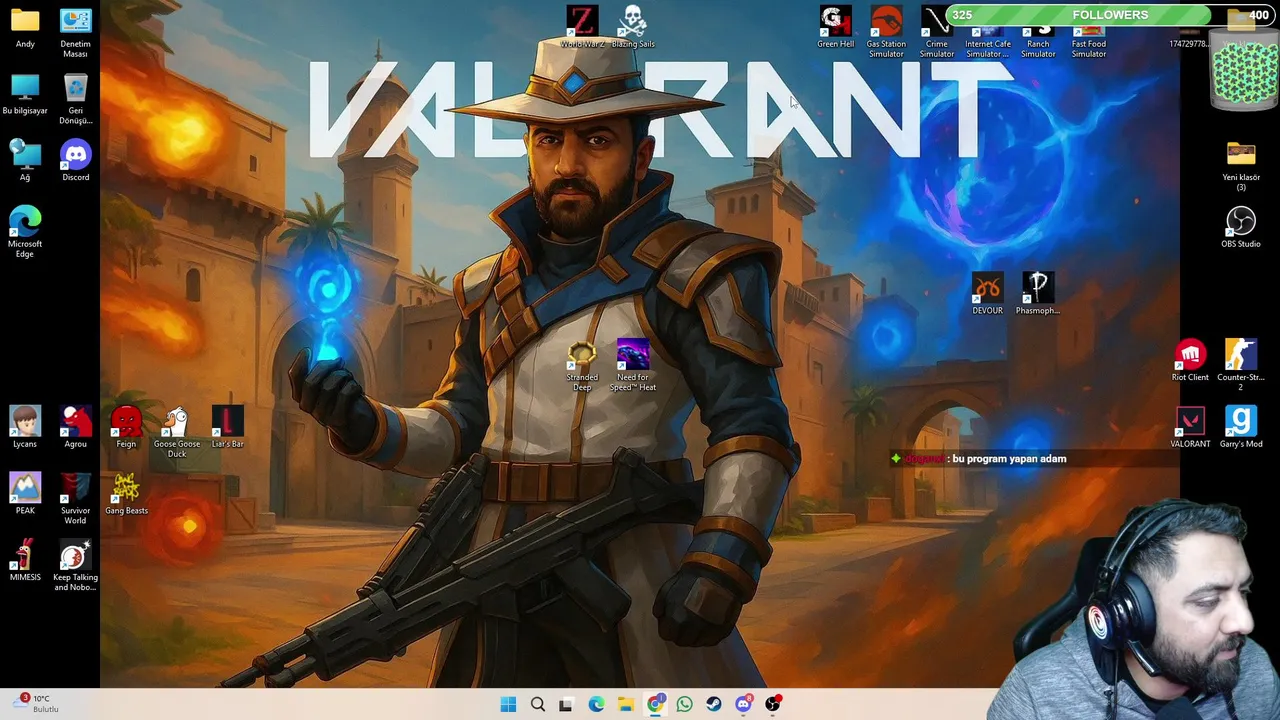Launch Counter-Strike 2 shortcut
The height and width of the screenshot is (720, 1280).
pos(1241,366)
